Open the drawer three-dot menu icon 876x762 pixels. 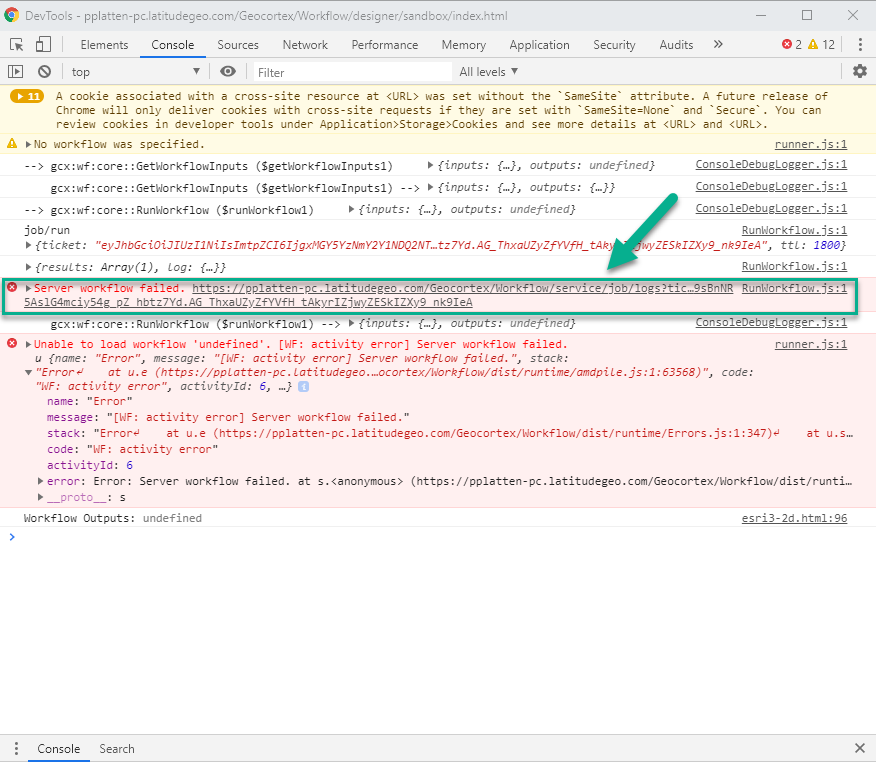coord(16,749)
